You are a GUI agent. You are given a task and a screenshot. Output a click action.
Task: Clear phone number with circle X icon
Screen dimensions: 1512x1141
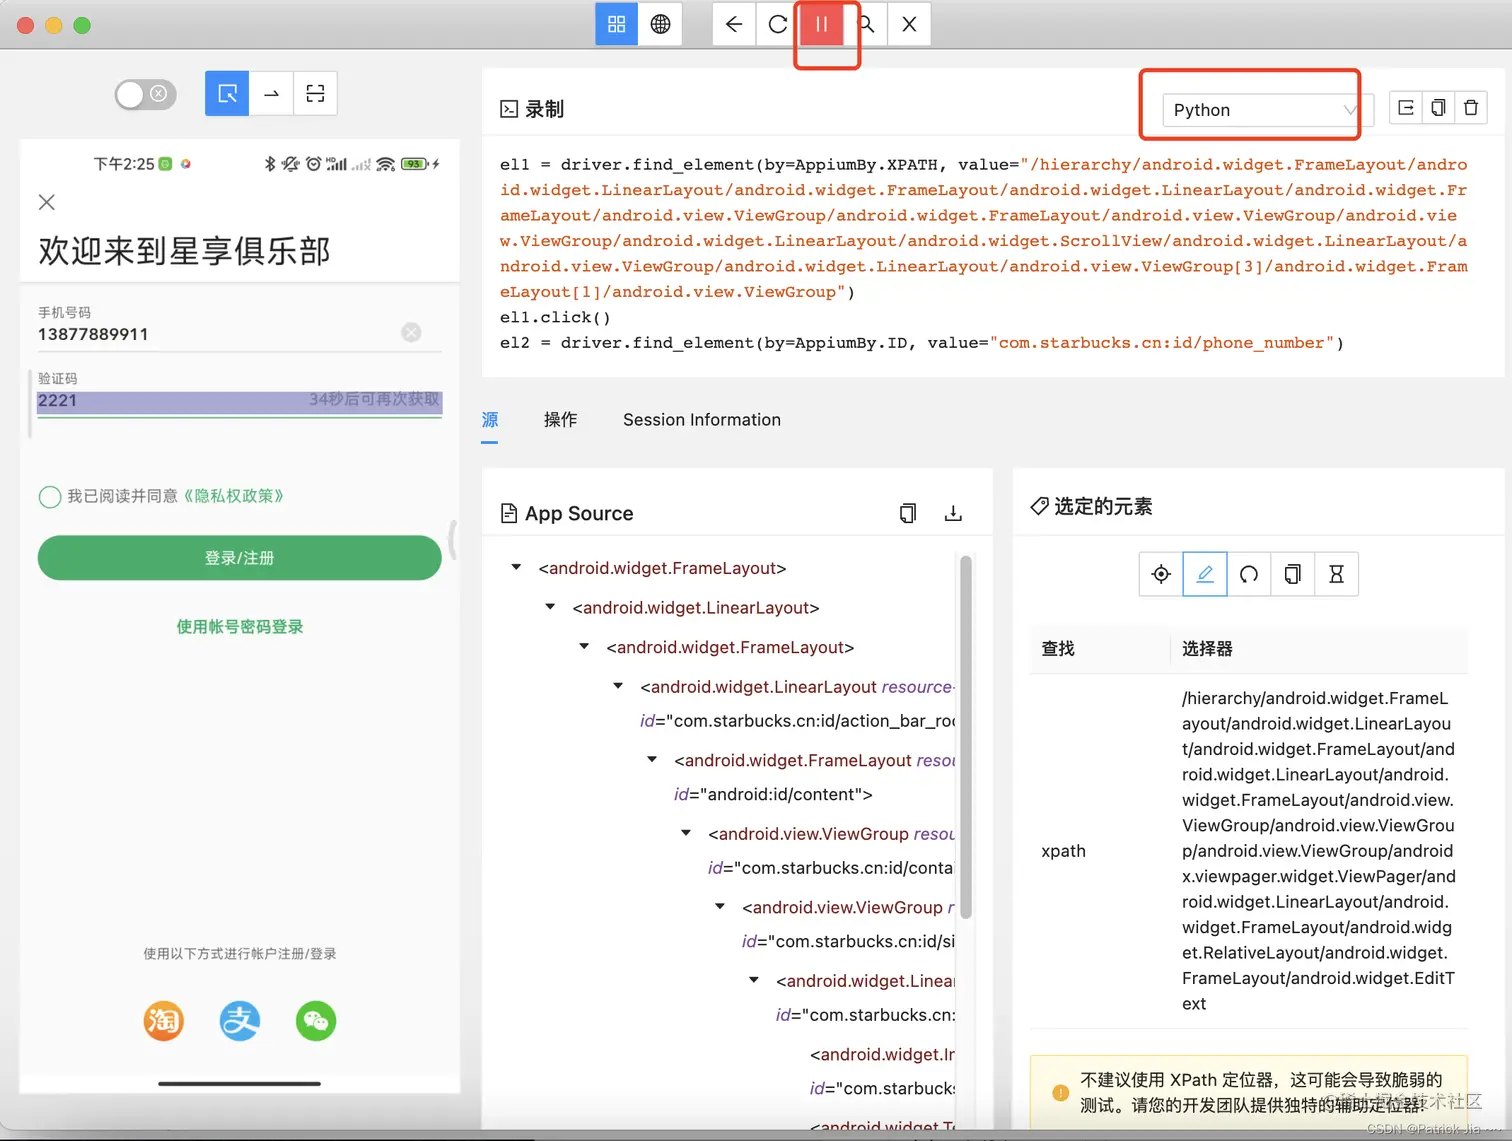pos(411,332)
